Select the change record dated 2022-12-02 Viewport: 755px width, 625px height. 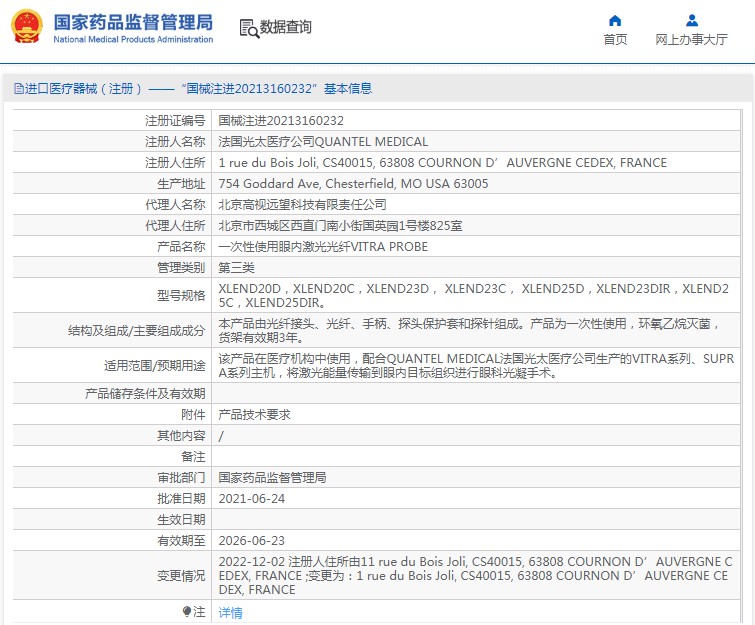475,576
